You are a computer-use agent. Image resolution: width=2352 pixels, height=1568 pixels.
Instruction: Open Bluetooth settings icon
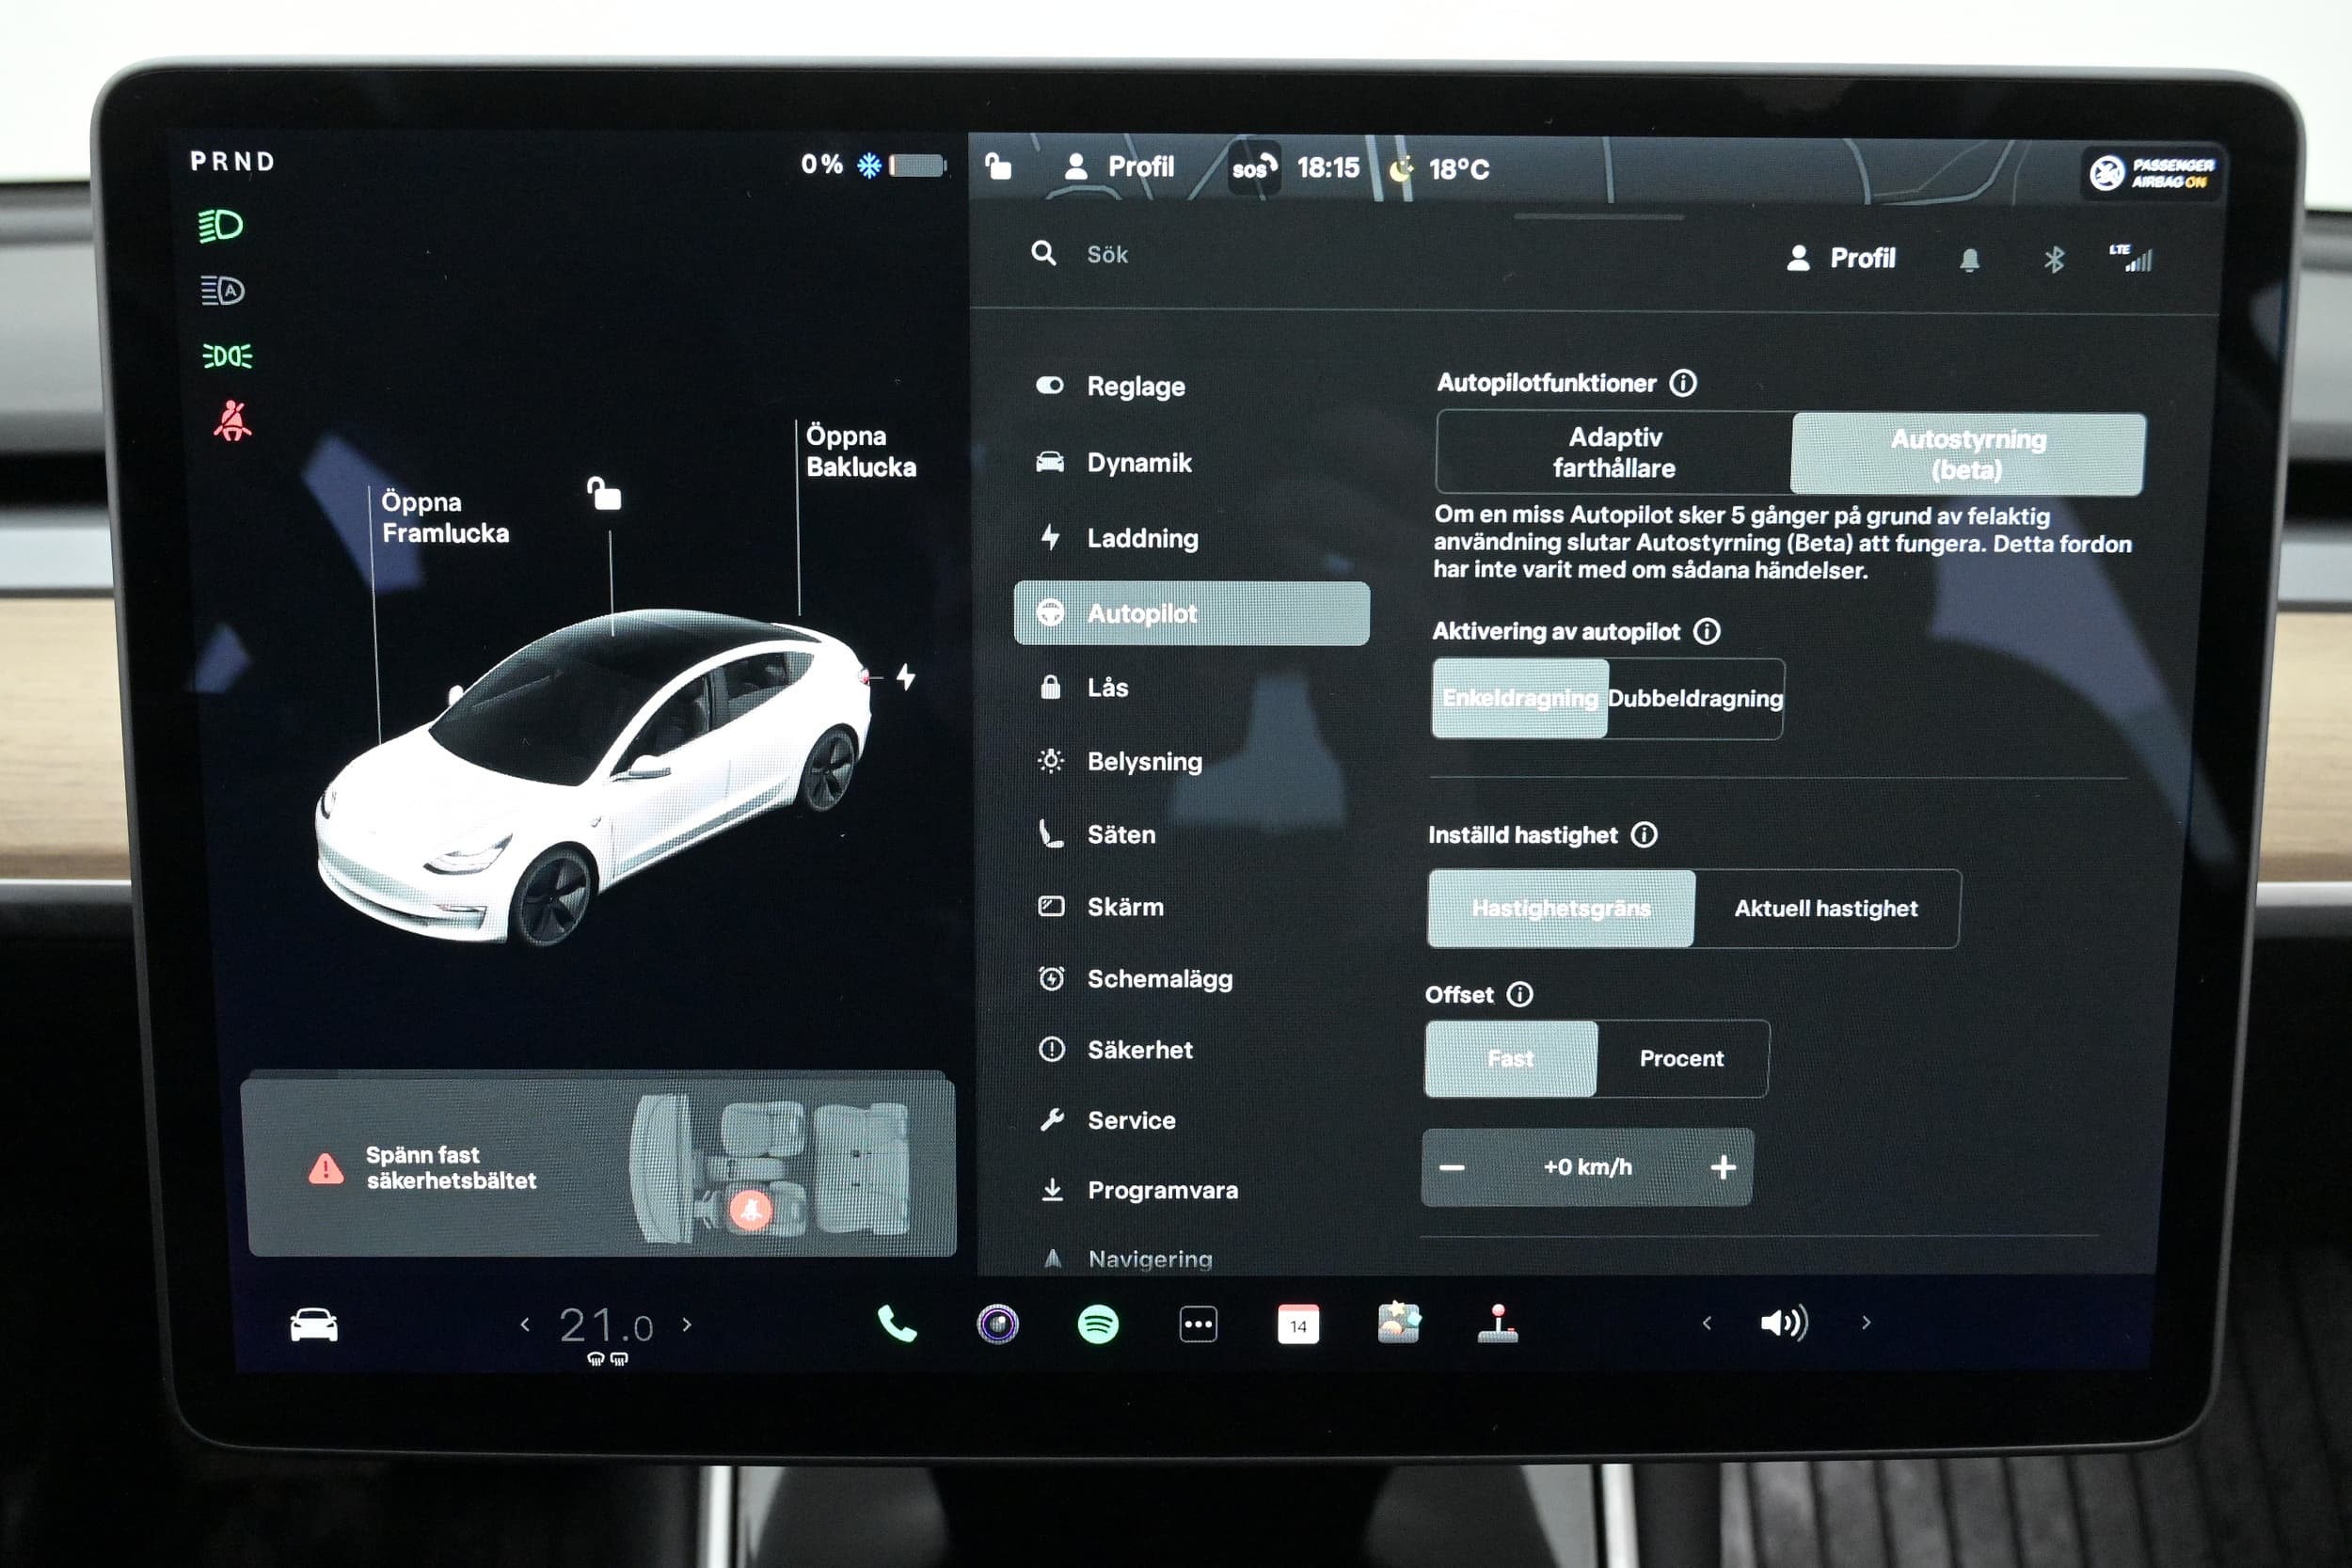2053,260
